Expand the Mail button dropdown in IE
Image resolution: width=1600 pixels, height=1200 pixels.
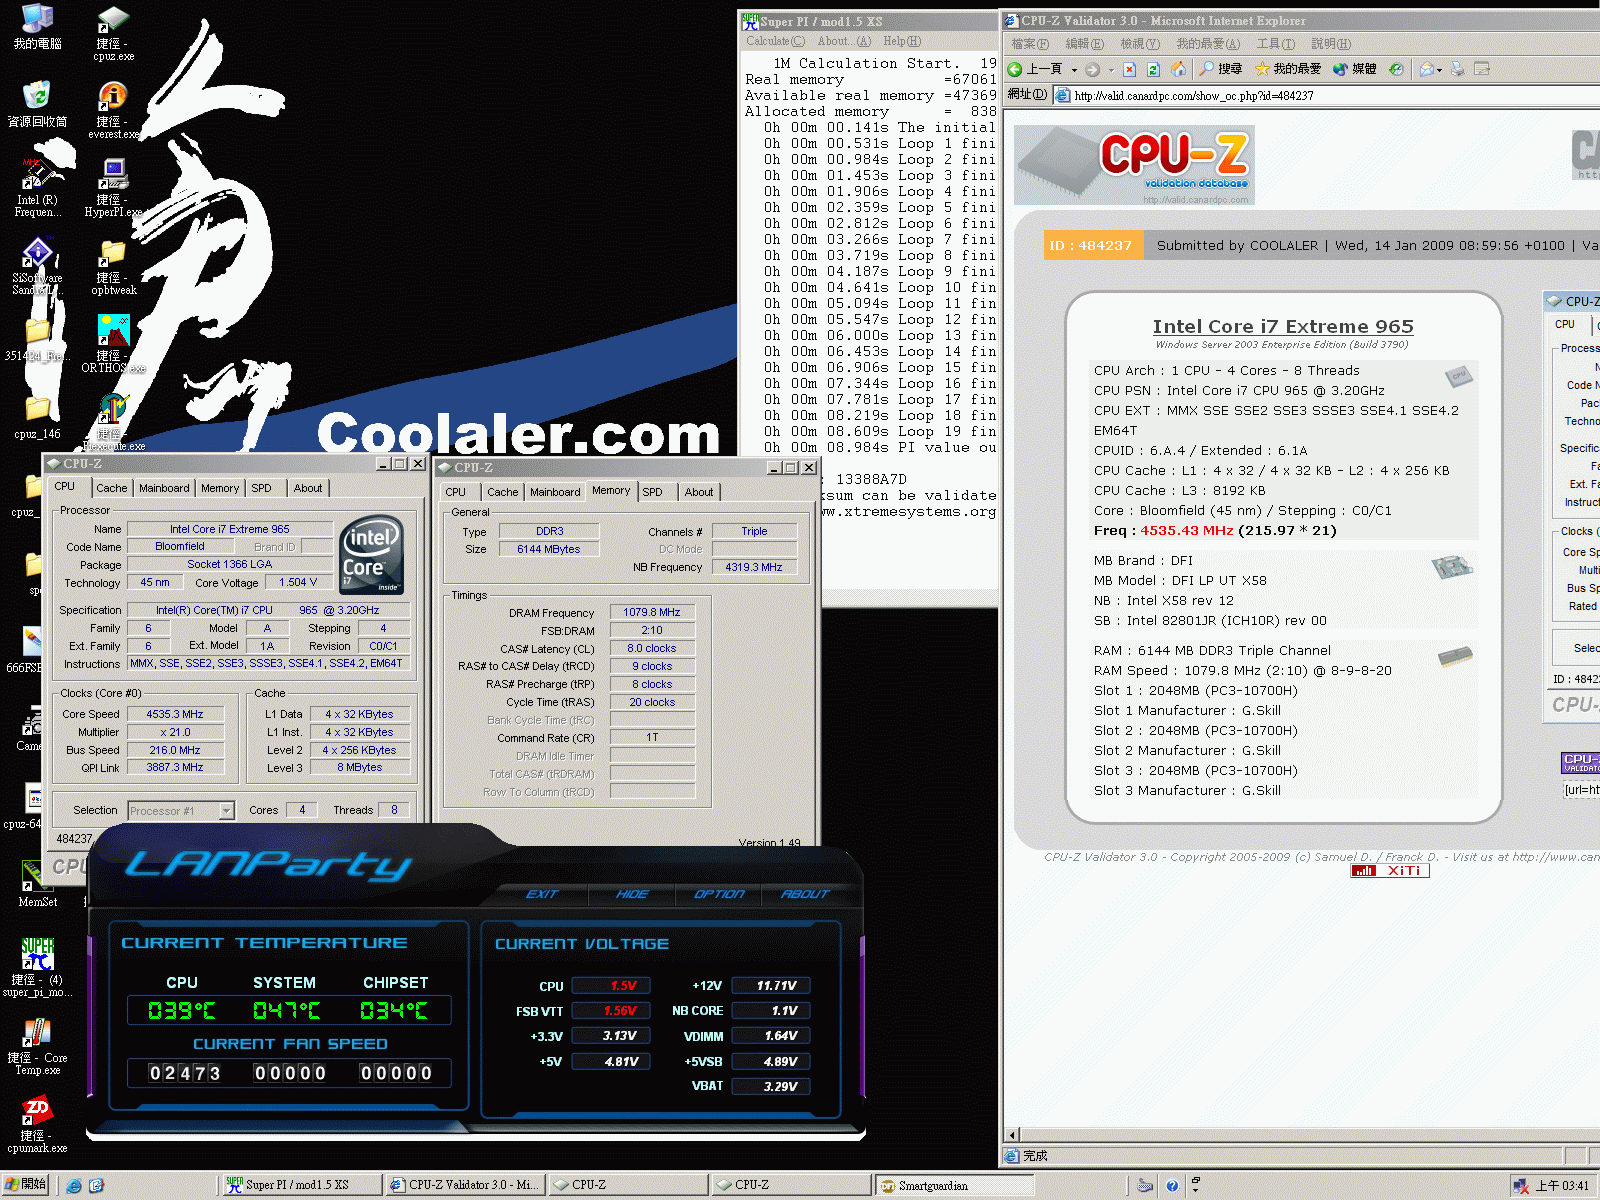(x=1439, y=70)
